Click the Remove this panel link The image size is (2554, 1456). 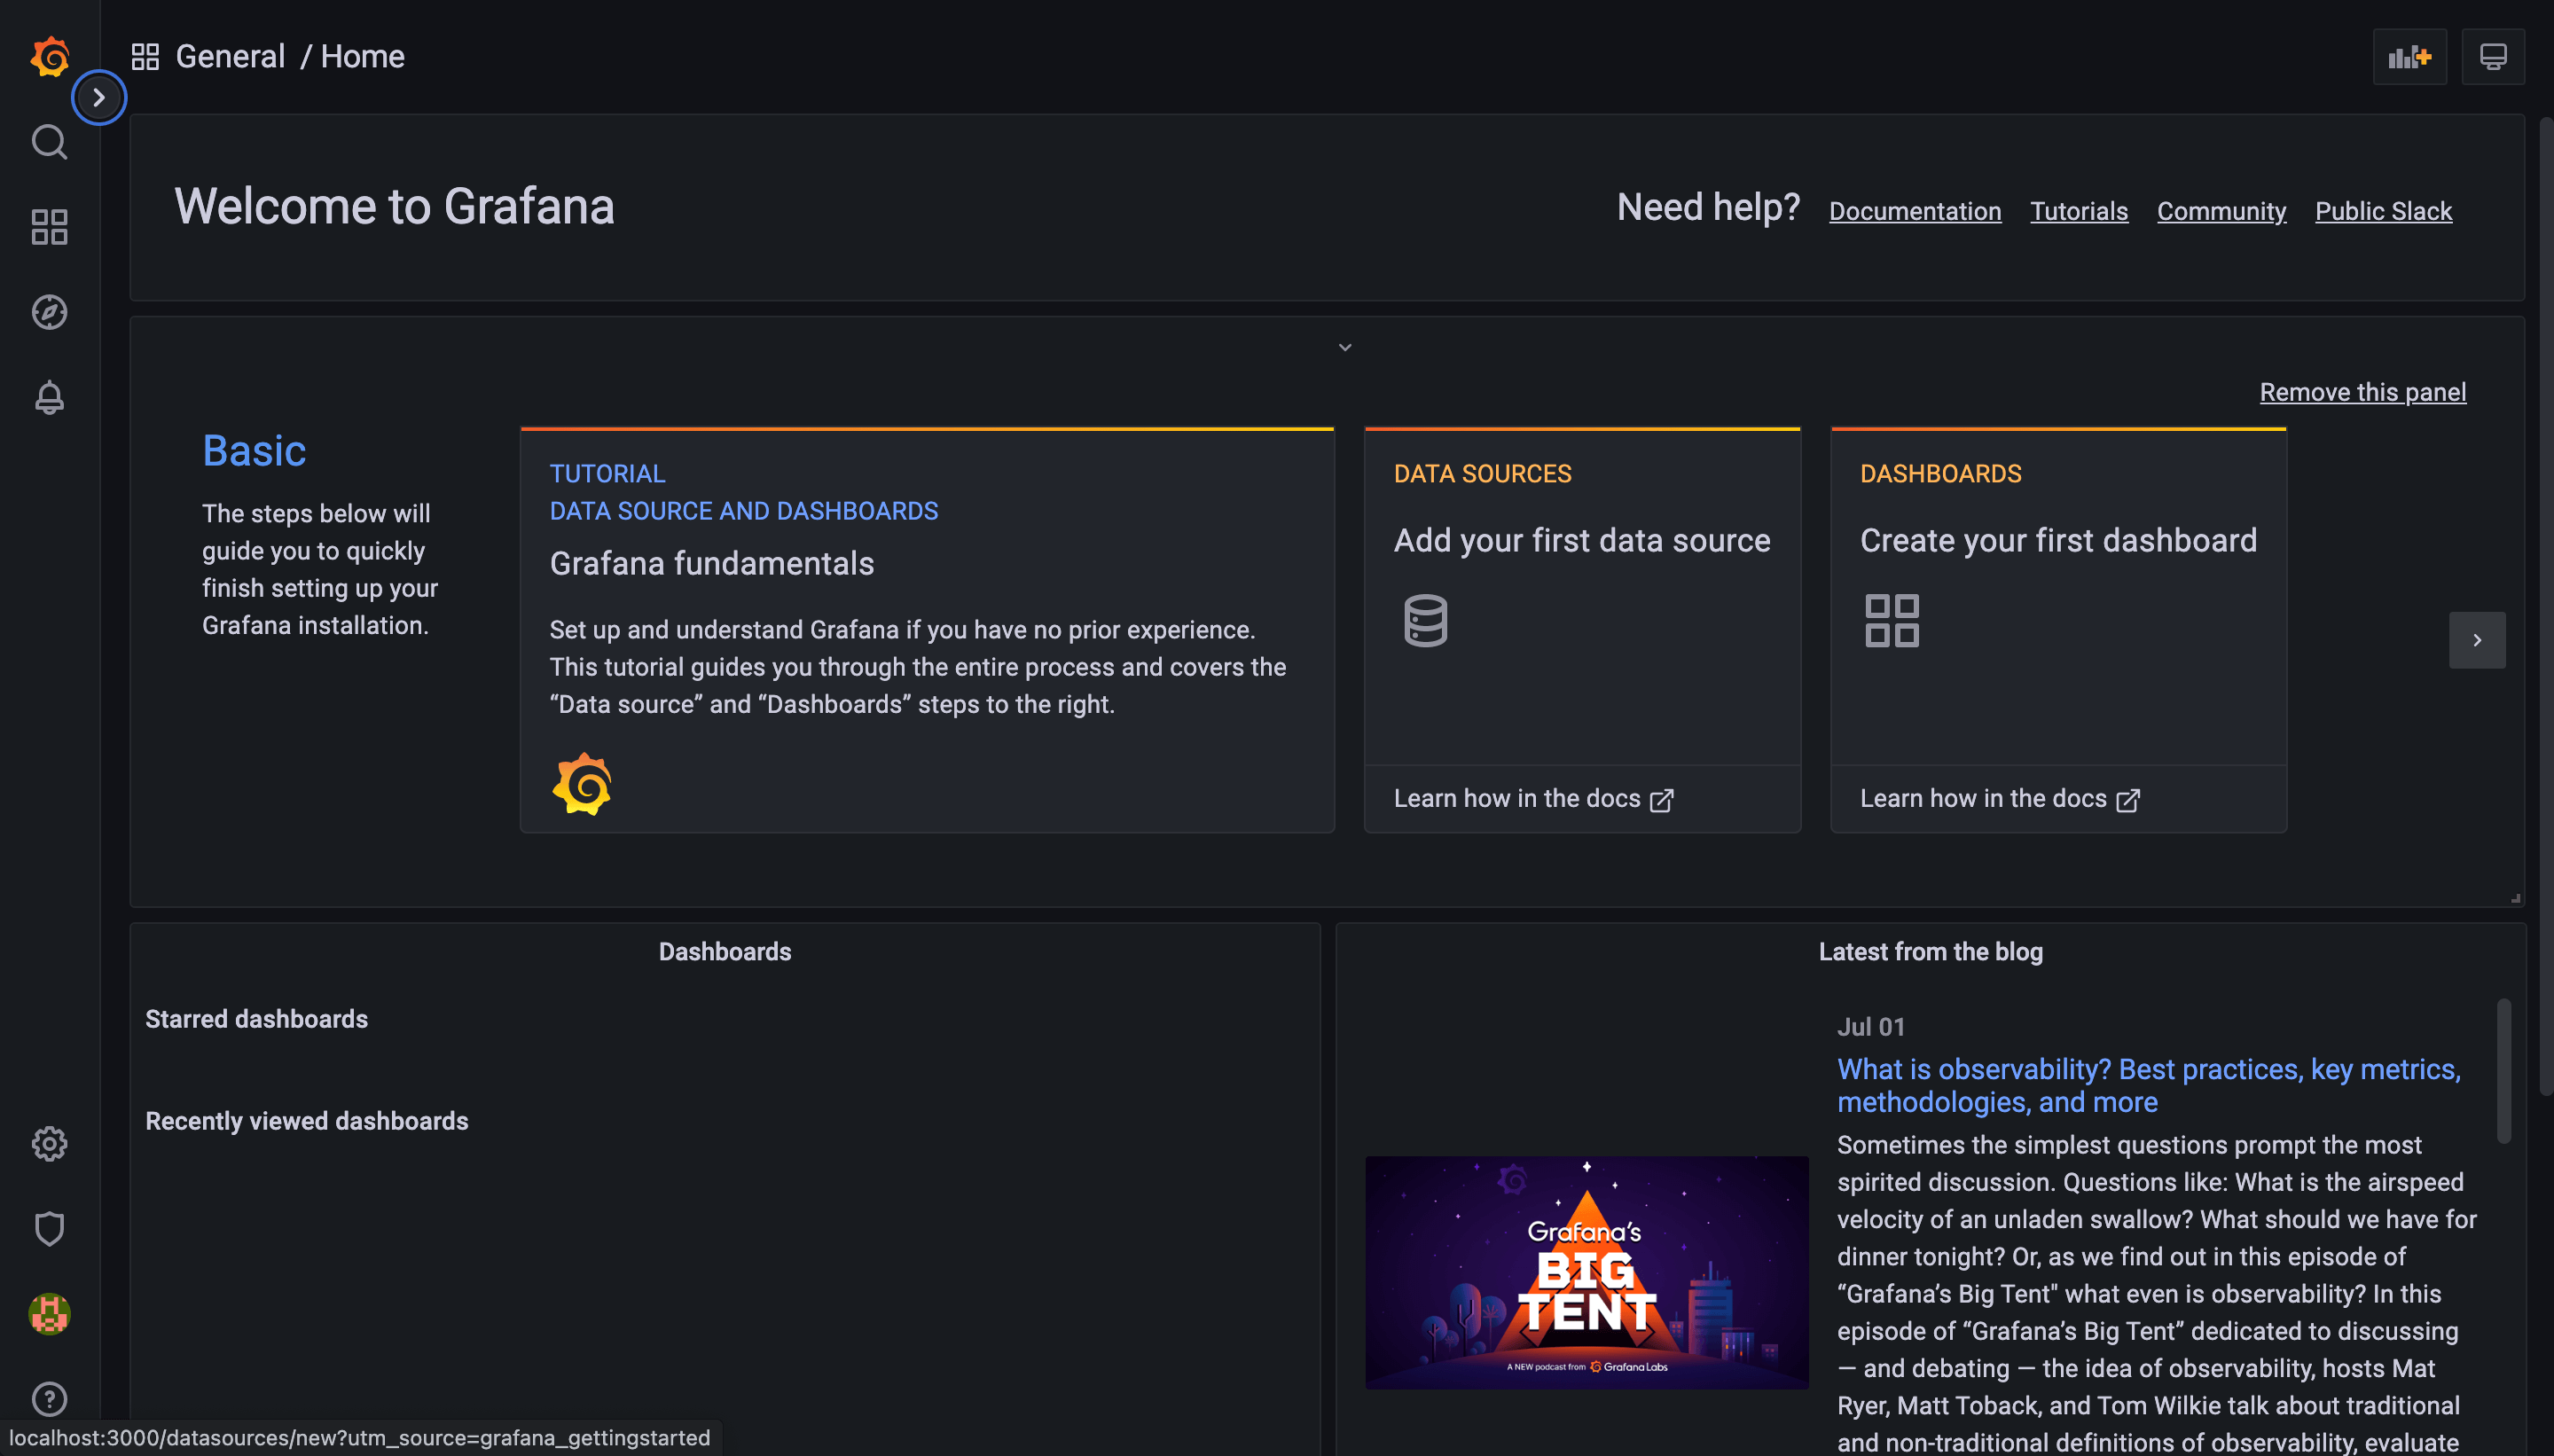(2362, 392)
